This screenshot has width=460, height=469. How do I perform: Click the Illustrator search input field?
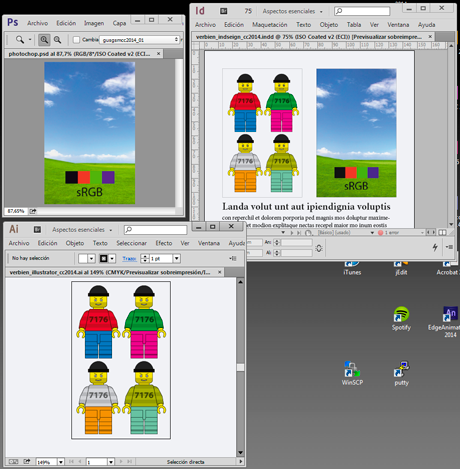(x=155, y=230)
